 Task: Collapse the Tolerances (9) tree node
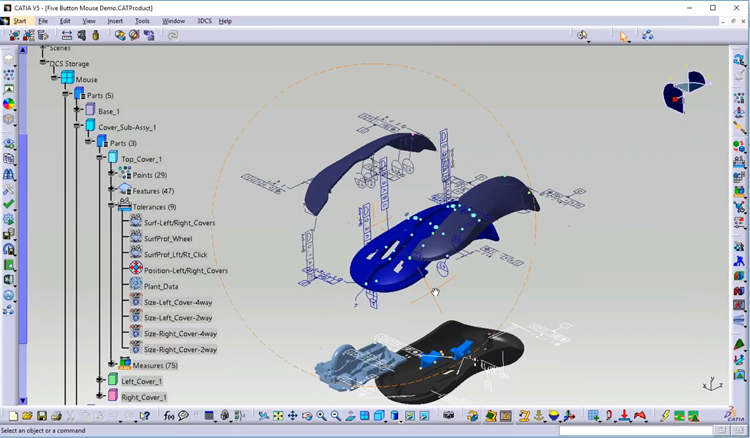coord(112,206)
